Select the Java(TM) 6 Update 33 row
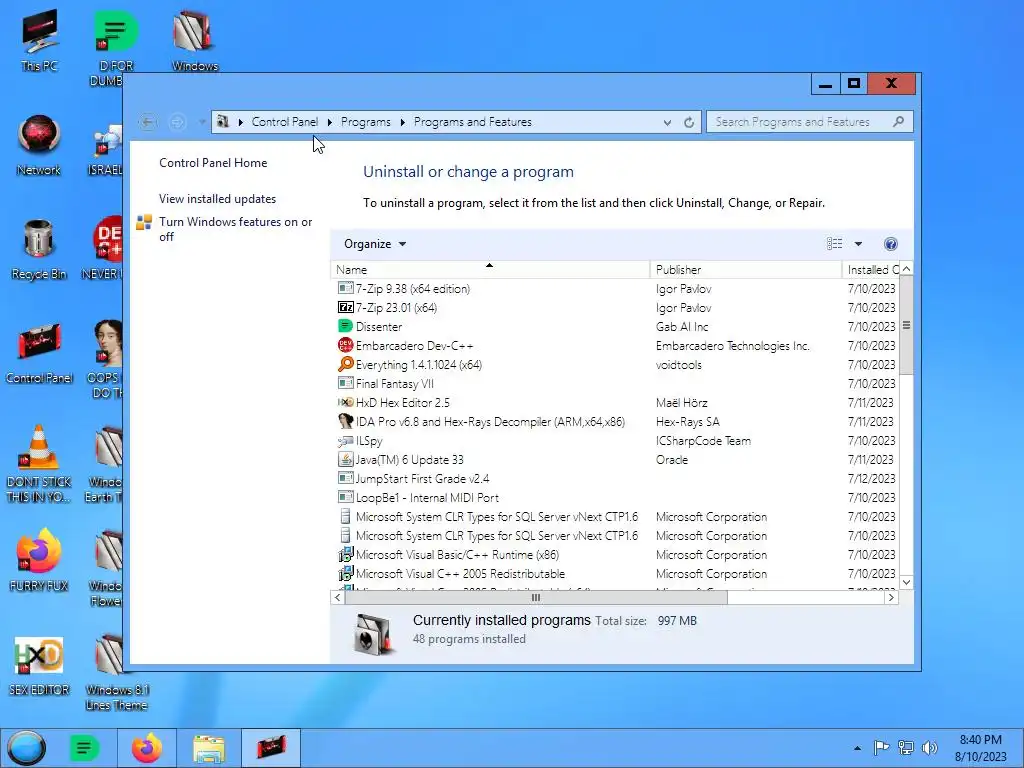The height and width of the screenshot is (768, 1024). [615, 460]
